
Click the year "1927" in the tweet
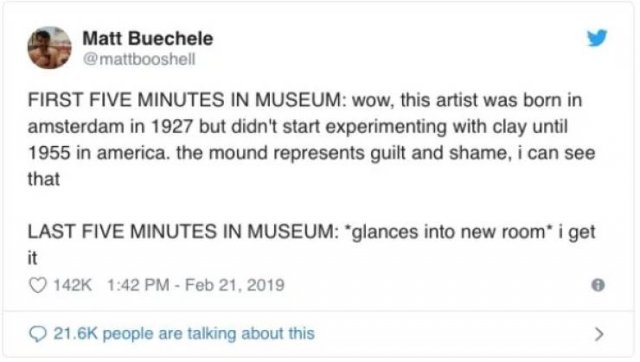(171, 127)
